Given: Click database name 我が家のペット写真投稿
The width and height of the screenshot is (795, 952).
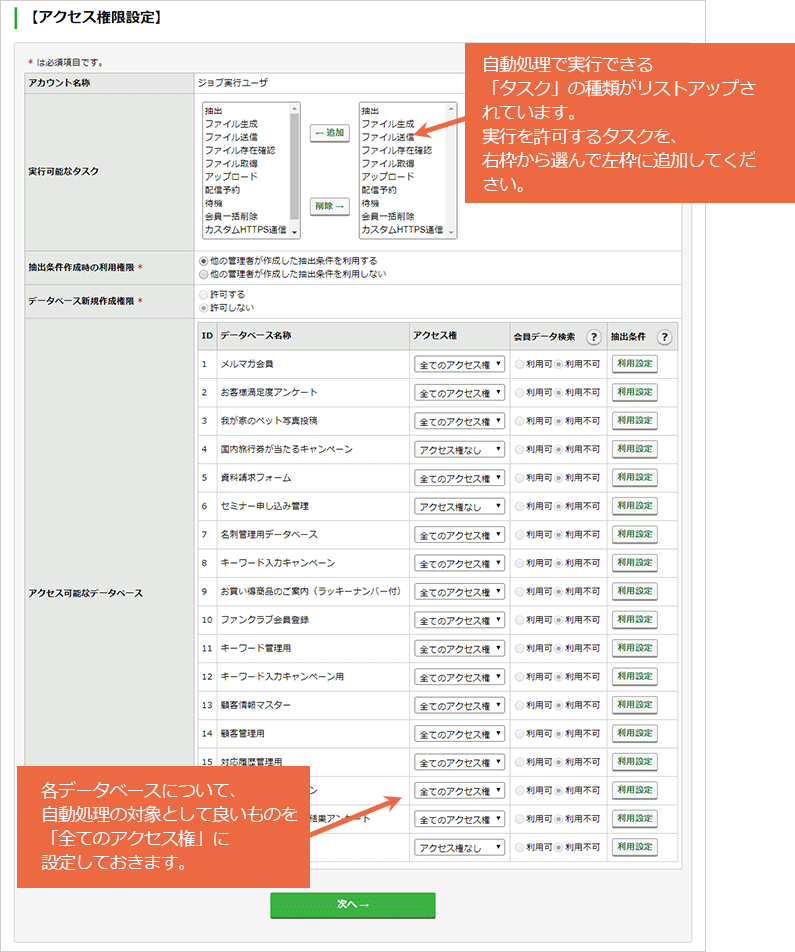Looking at the screenshot, I should pos(269,421).
